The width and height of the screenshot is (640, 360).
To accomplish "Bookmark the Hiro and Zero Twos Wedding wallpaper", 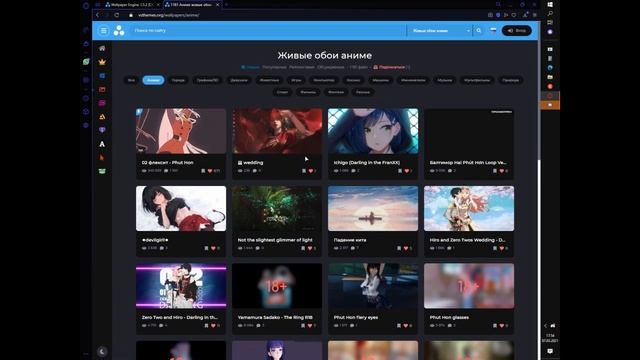I will (495, 248).
